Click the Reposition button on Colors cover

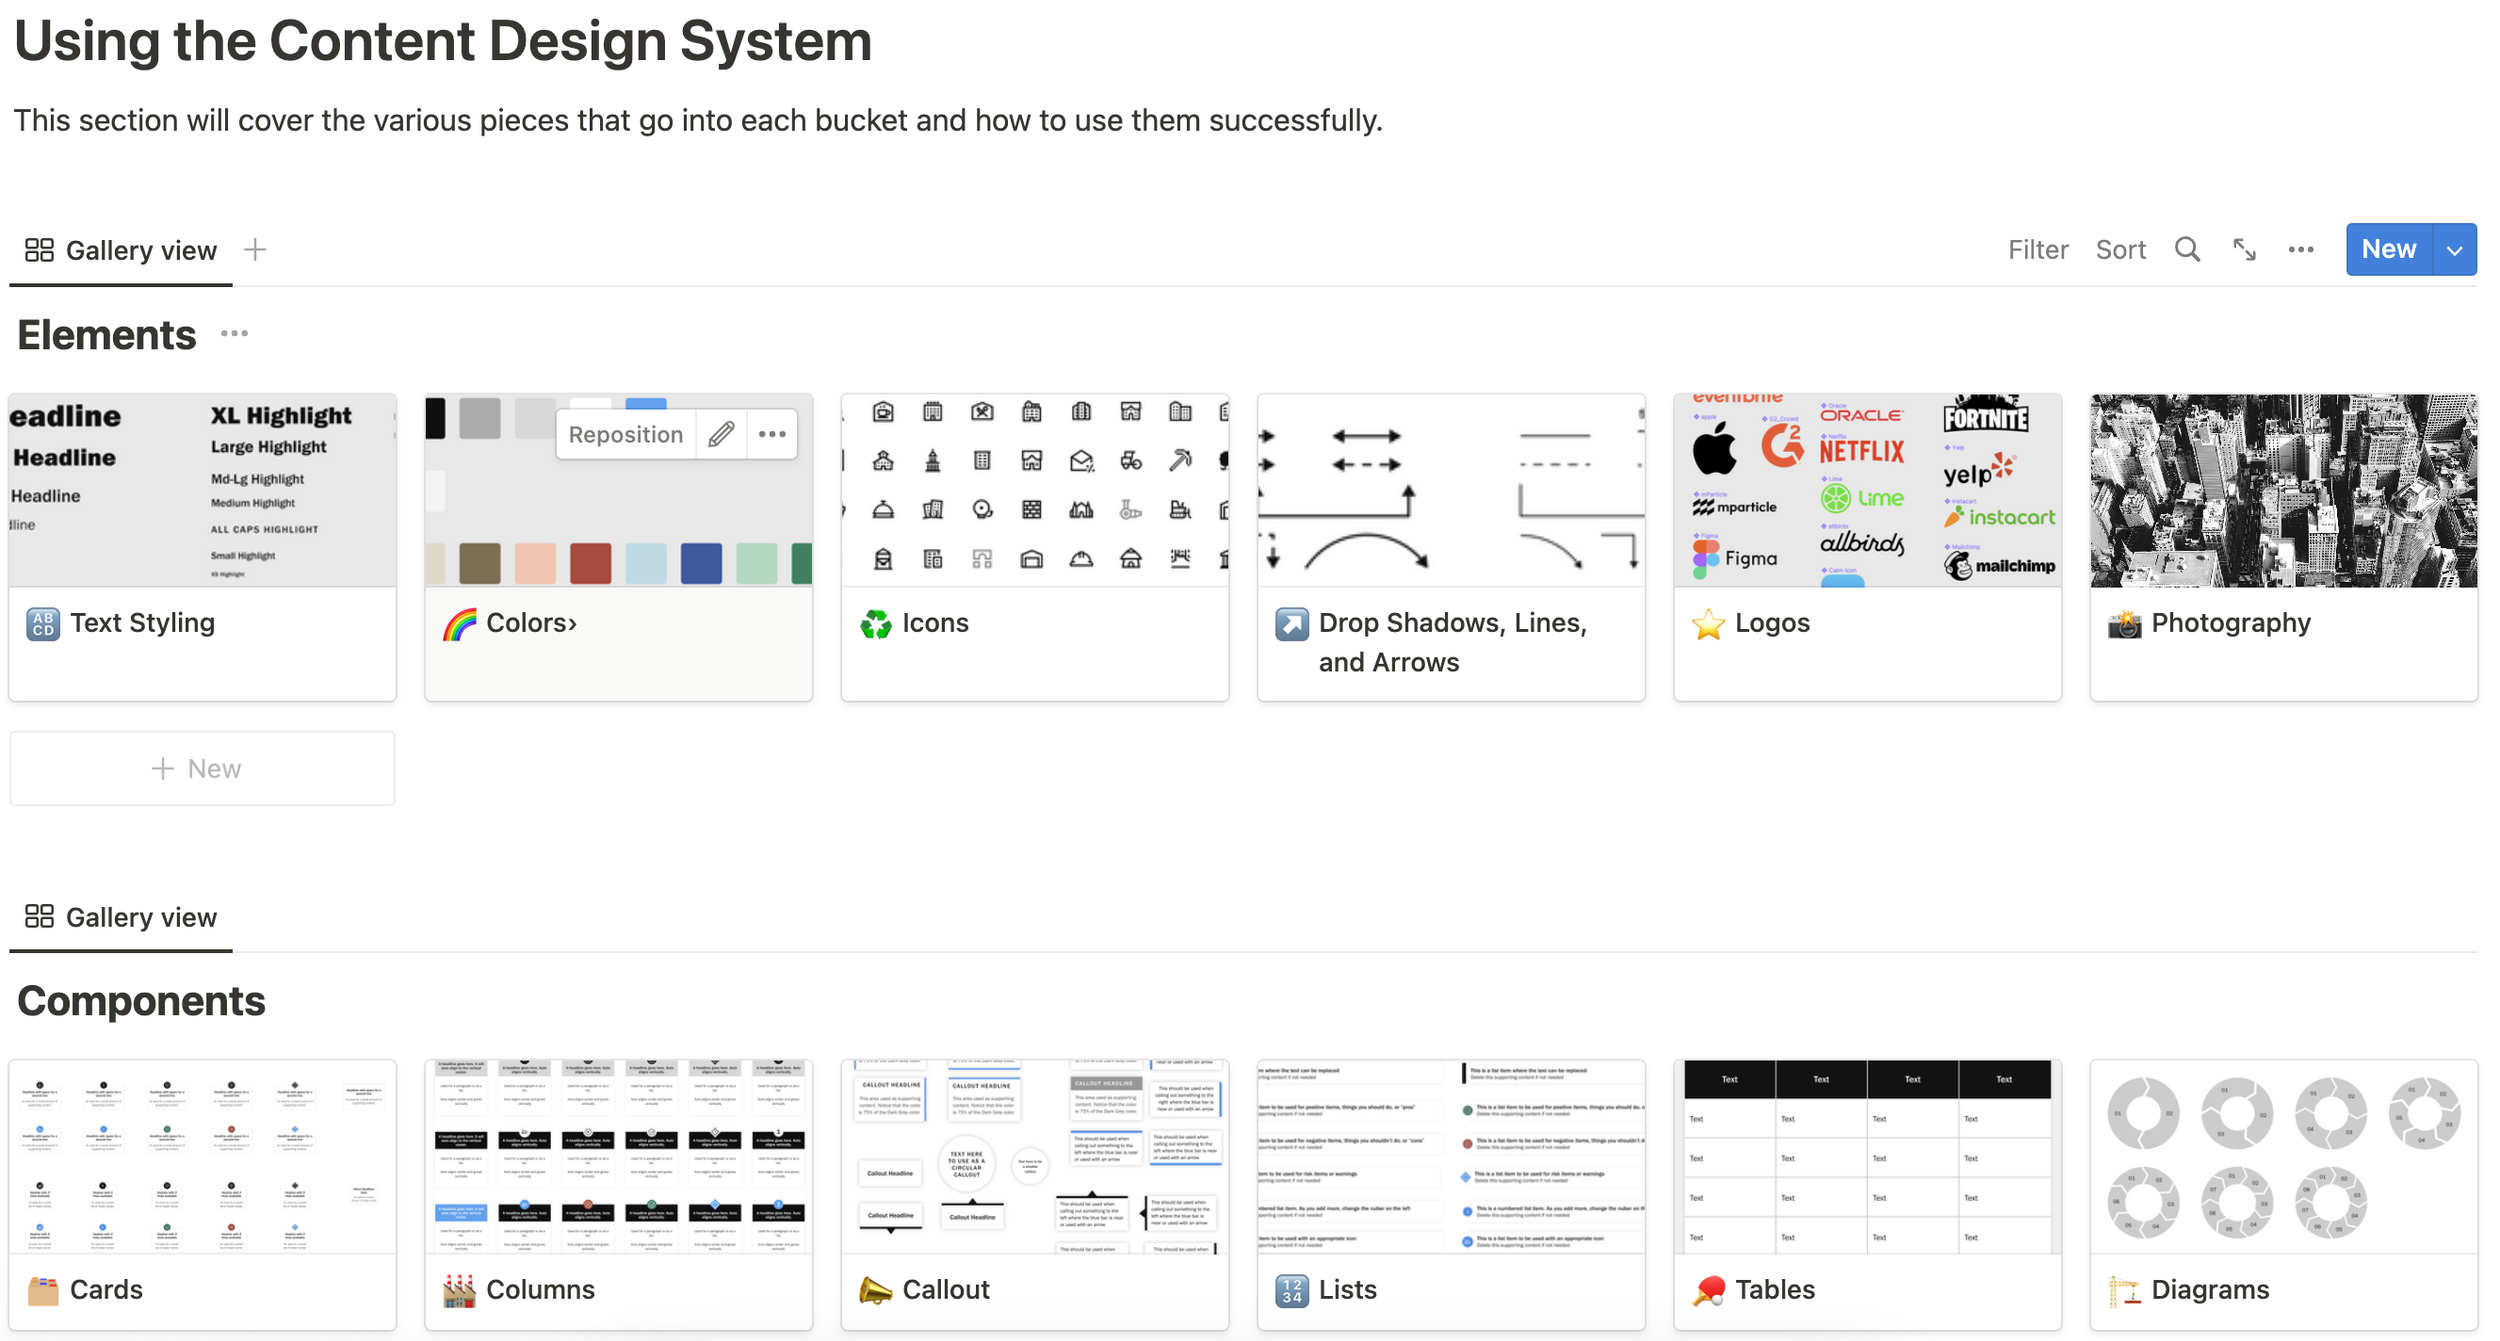[625, 434]
